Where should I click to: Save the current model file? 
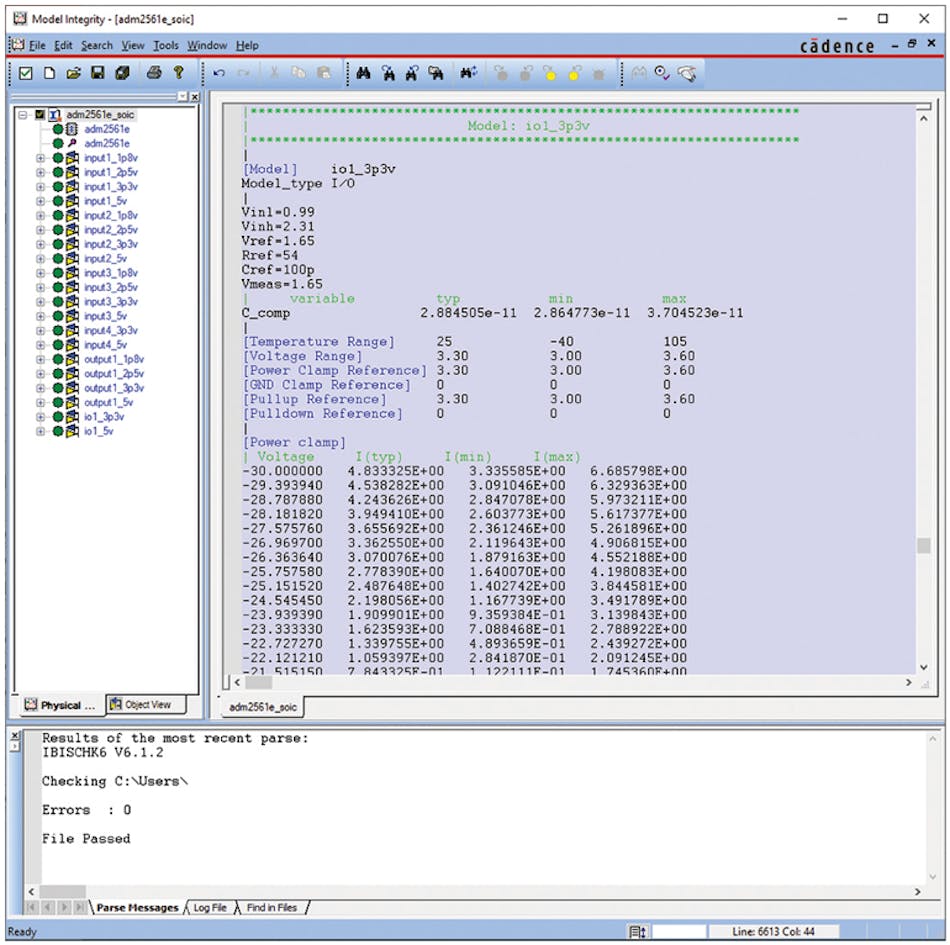pos(99,72)
